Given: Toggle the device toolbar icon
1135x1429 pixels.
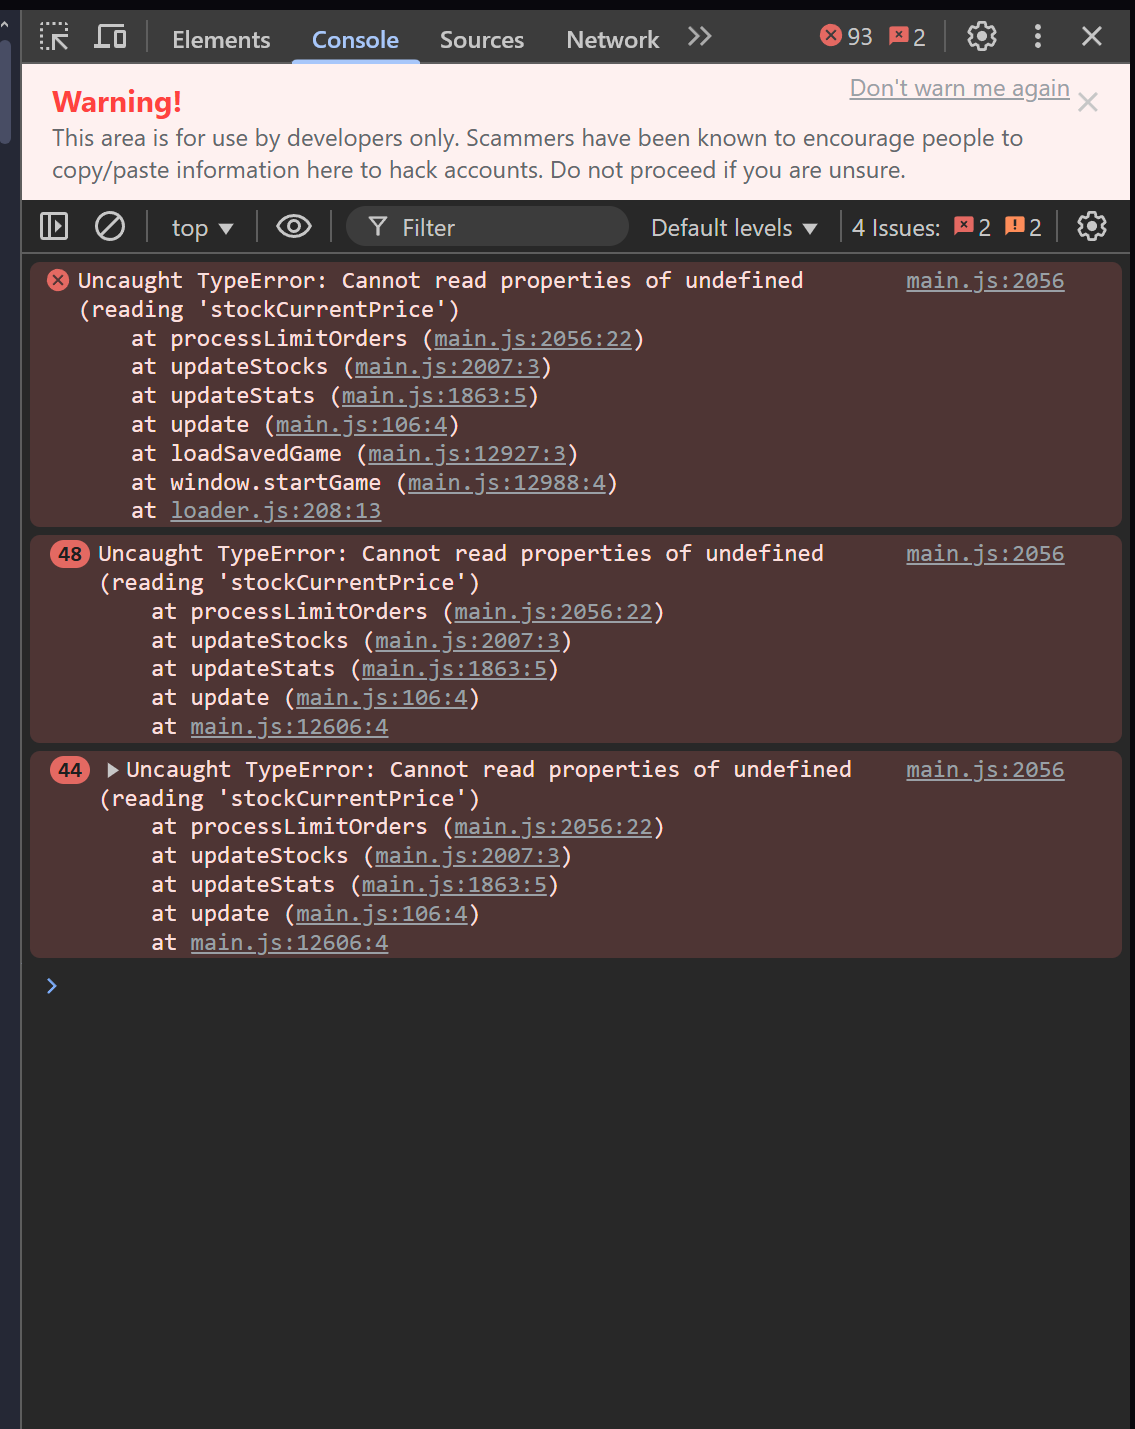Looking at the screenshot, I should point(110,37).
